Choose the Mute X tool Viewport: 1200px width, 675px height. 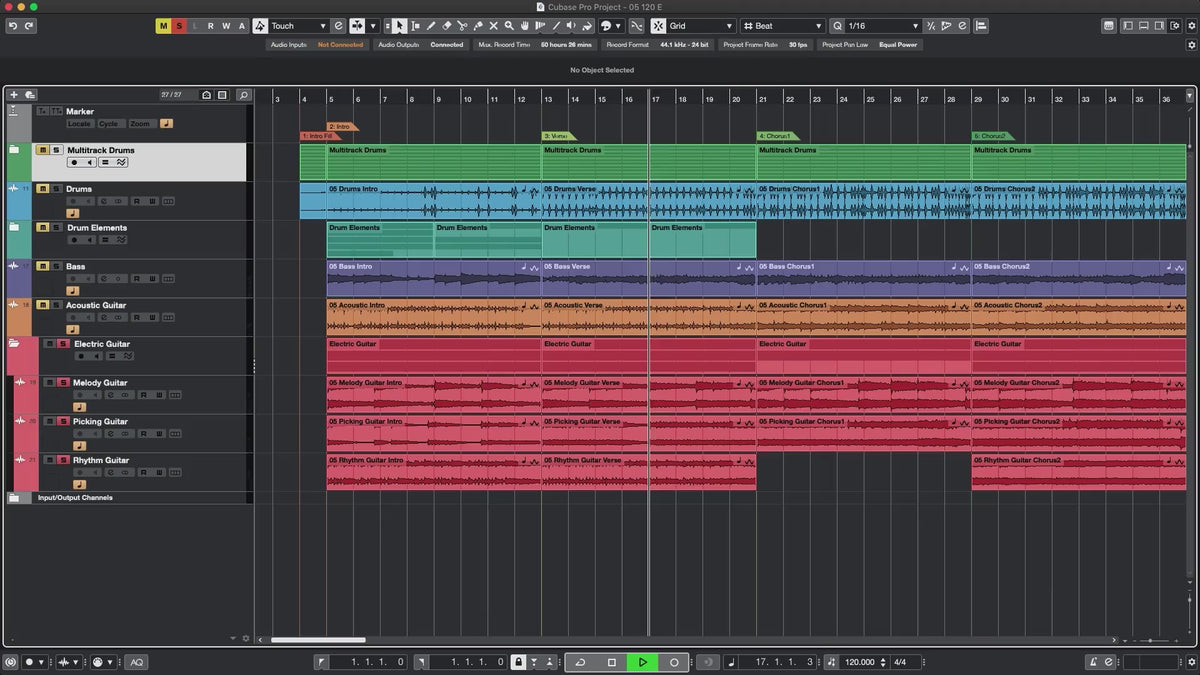(493, 26)
